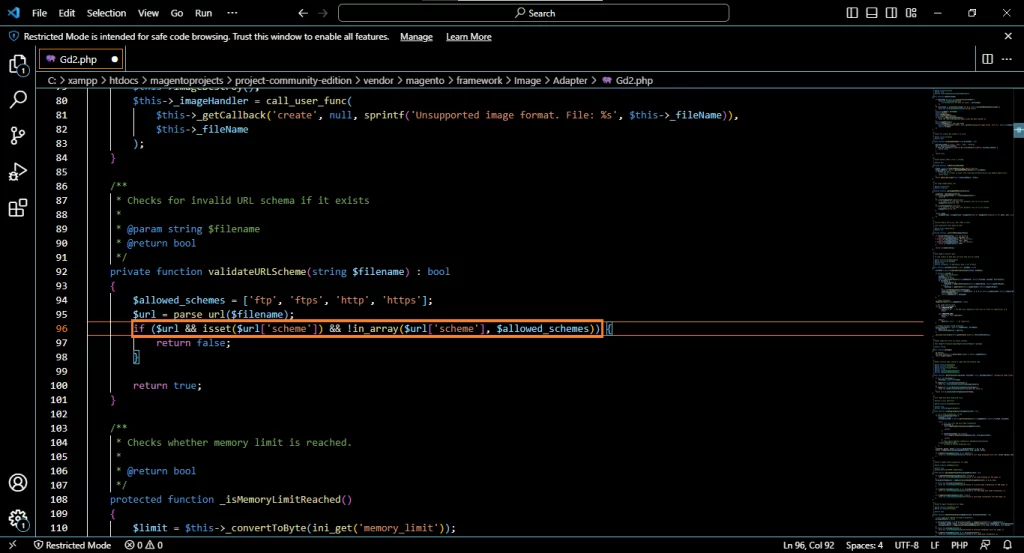1024x553 pixels.
Task: Change encoding via UTF-8
Action: click(906, 545)
